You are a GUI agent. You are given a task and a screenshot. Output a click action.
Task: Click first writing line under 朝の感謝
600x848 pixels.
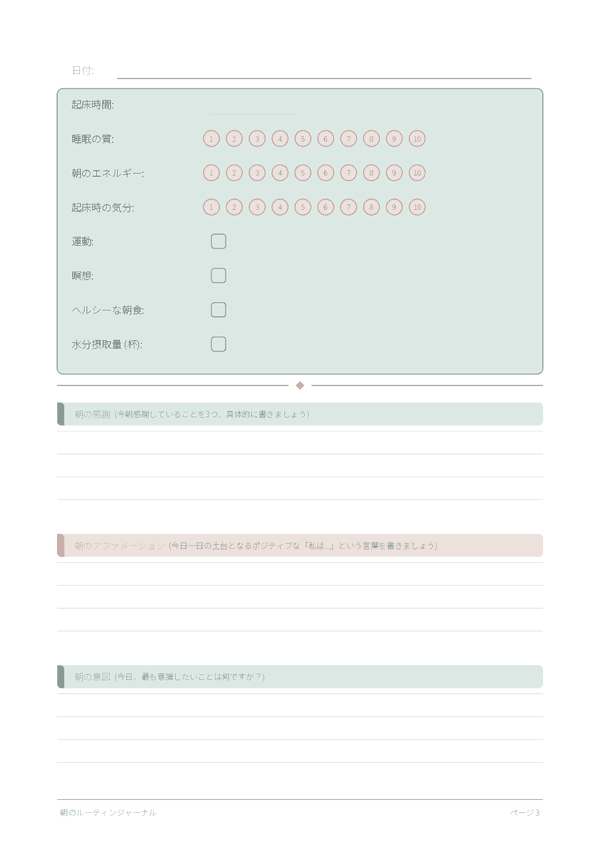tap(300, 443)
